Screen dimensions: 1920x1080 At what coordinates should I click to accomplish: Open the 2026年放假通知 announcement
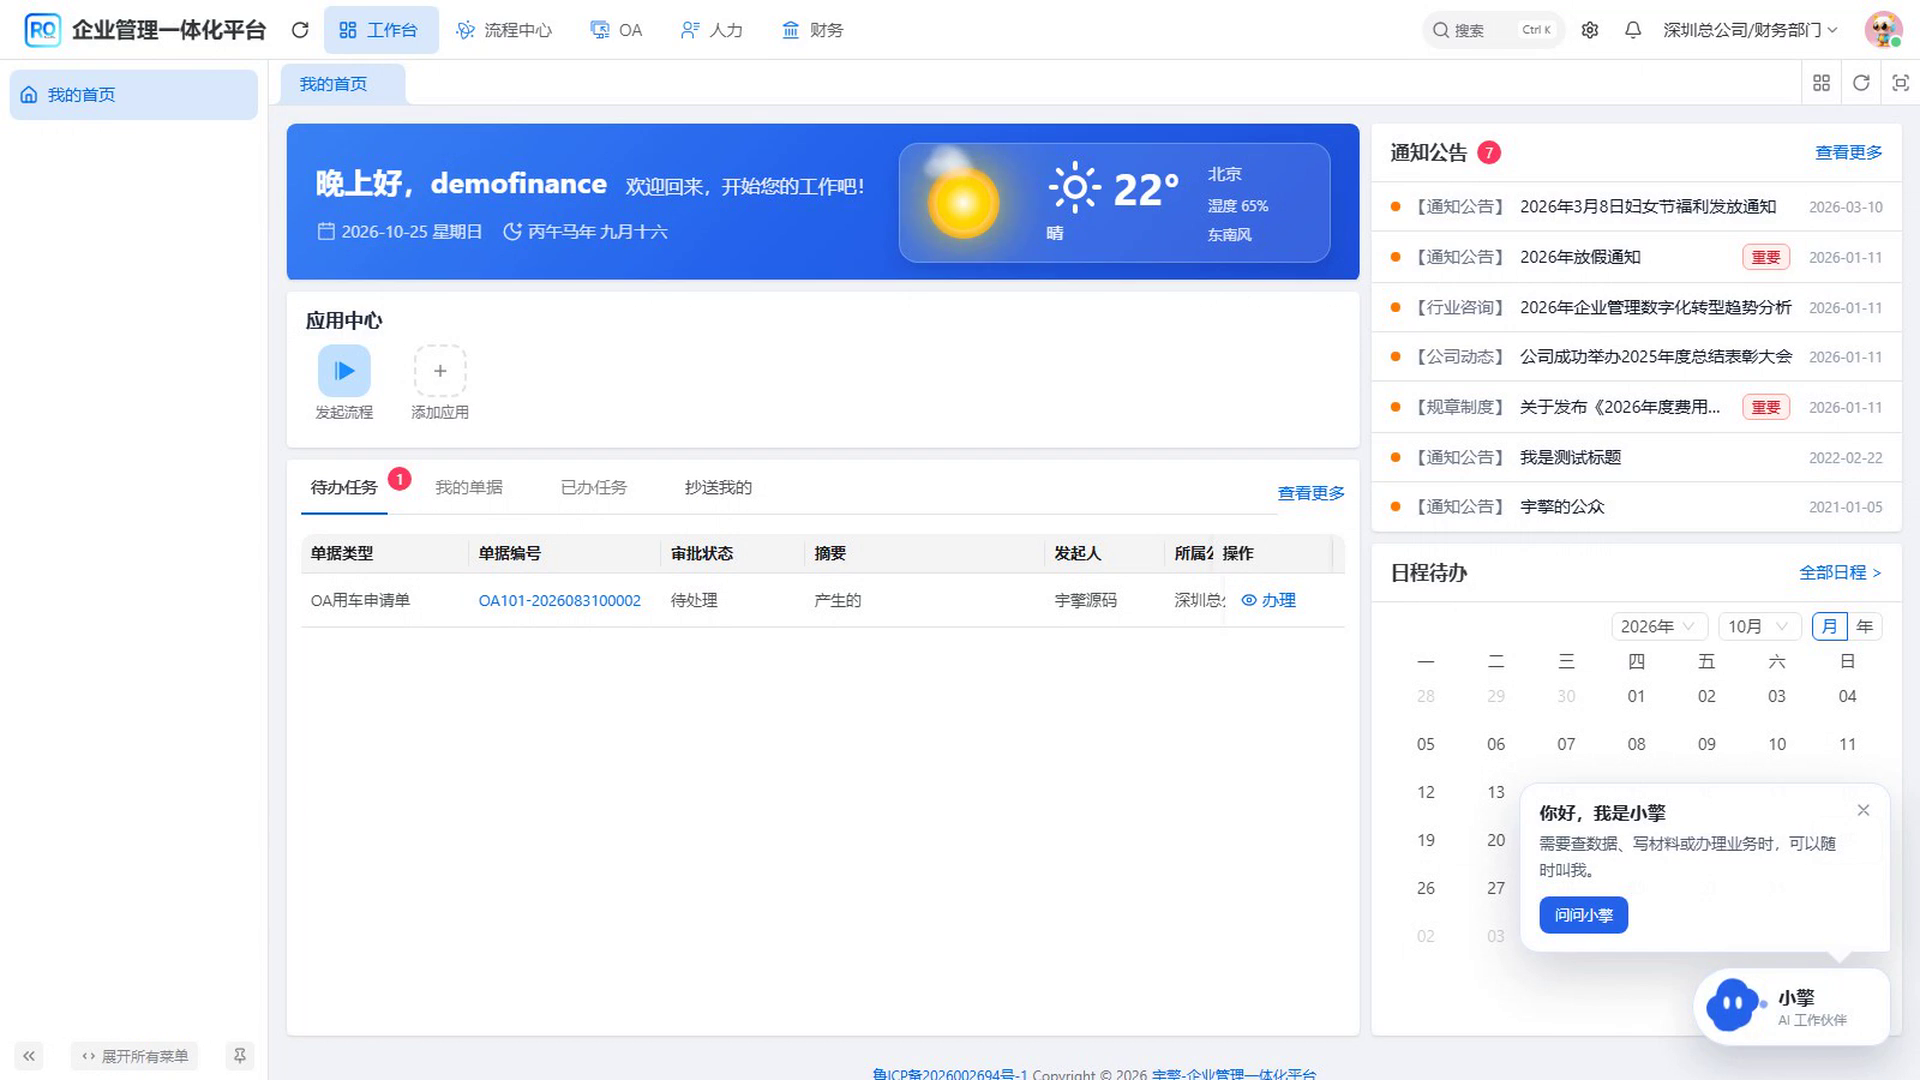click(1580, 257)
